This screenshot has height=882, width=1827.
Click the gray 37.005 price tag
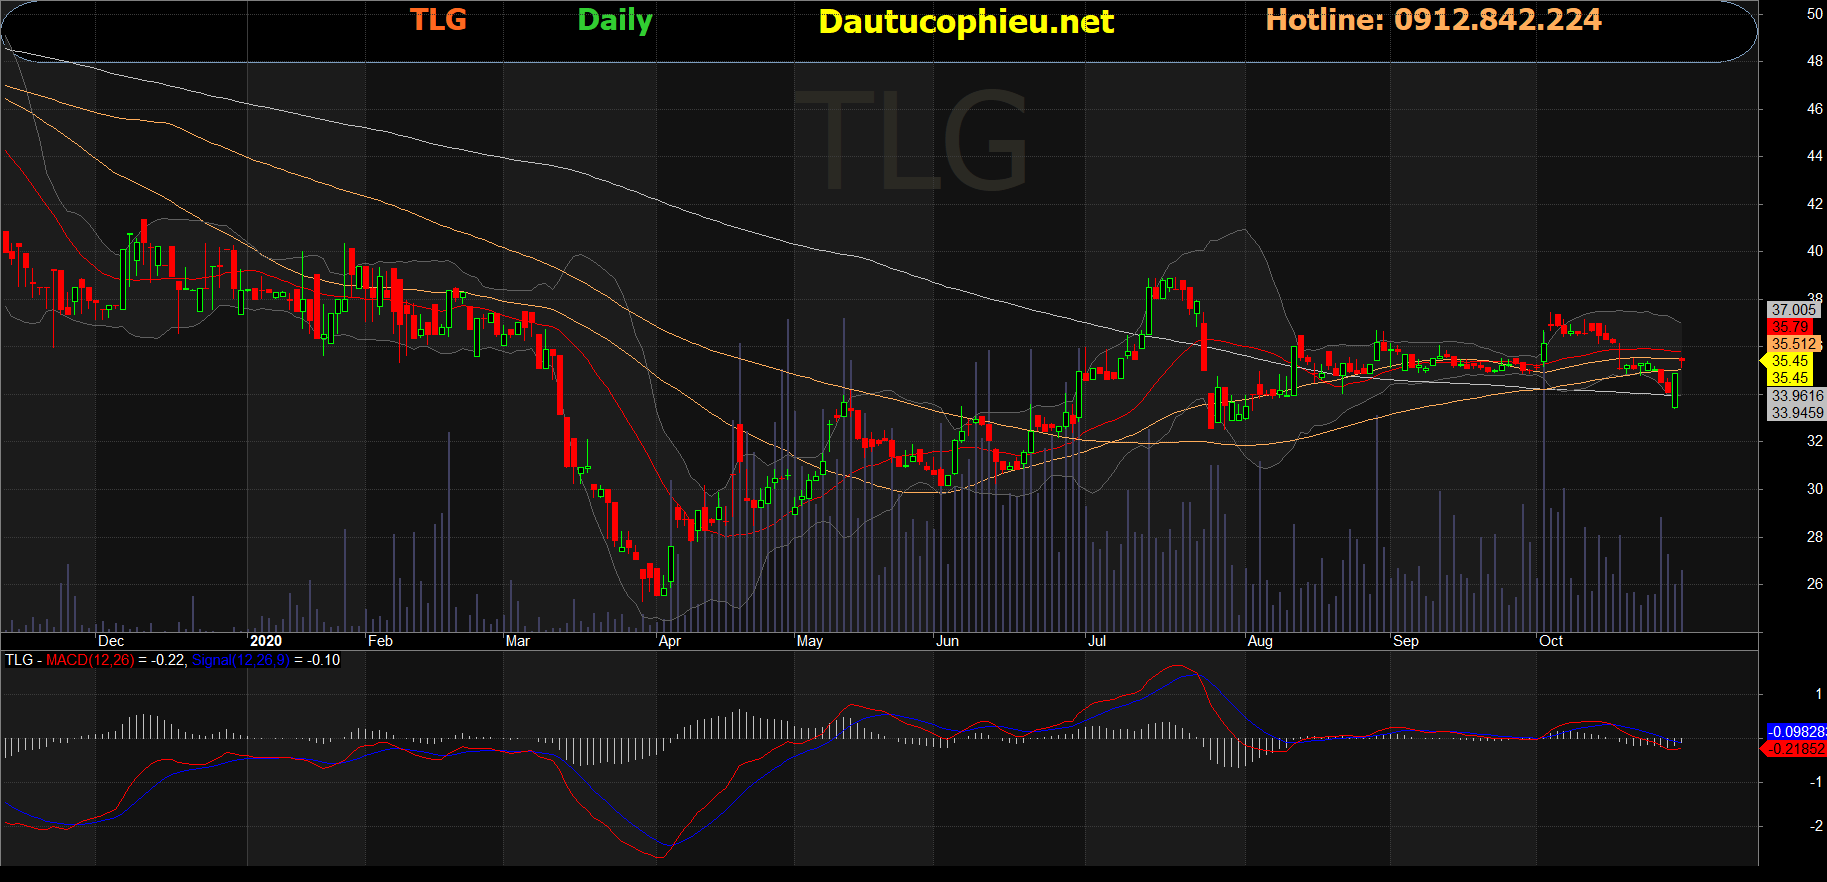[1794, 310]
